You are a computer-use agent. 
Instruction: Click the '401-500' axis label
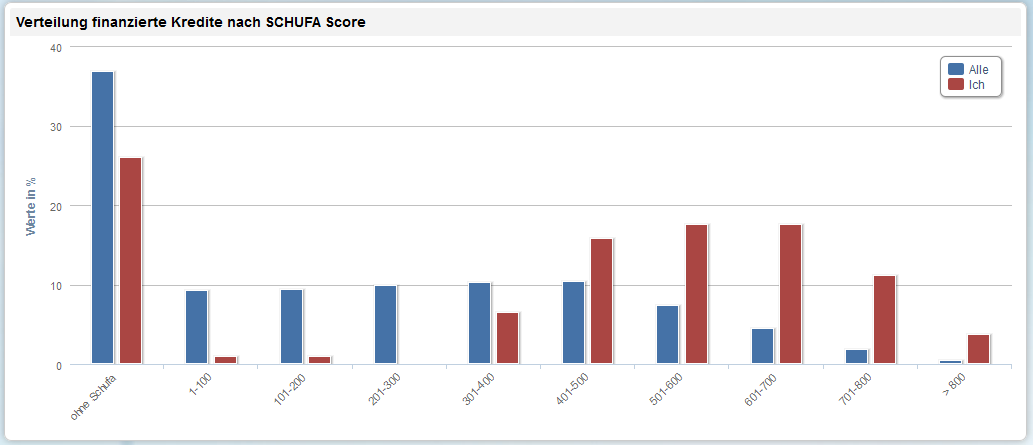(572, 388)
